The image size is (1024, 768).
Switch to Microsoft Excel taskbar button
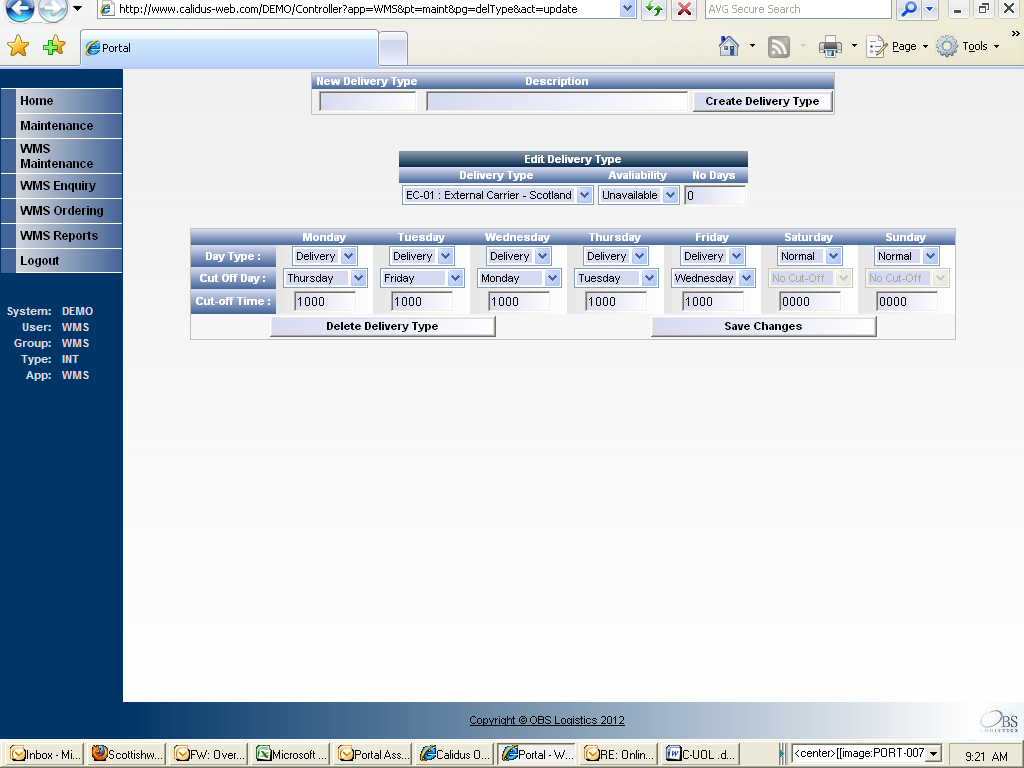(x=292, y=754)
